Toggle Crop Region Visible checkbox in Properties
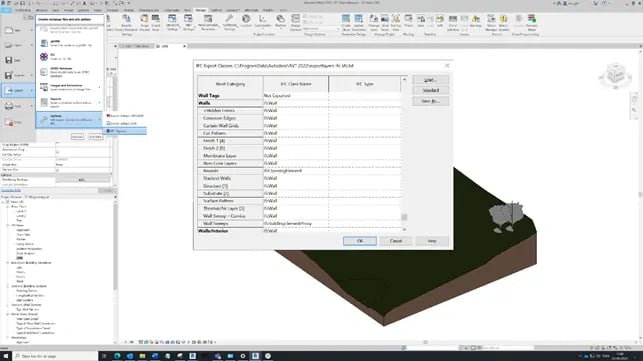This screenshot has width=643, height=361. [57, 144]
